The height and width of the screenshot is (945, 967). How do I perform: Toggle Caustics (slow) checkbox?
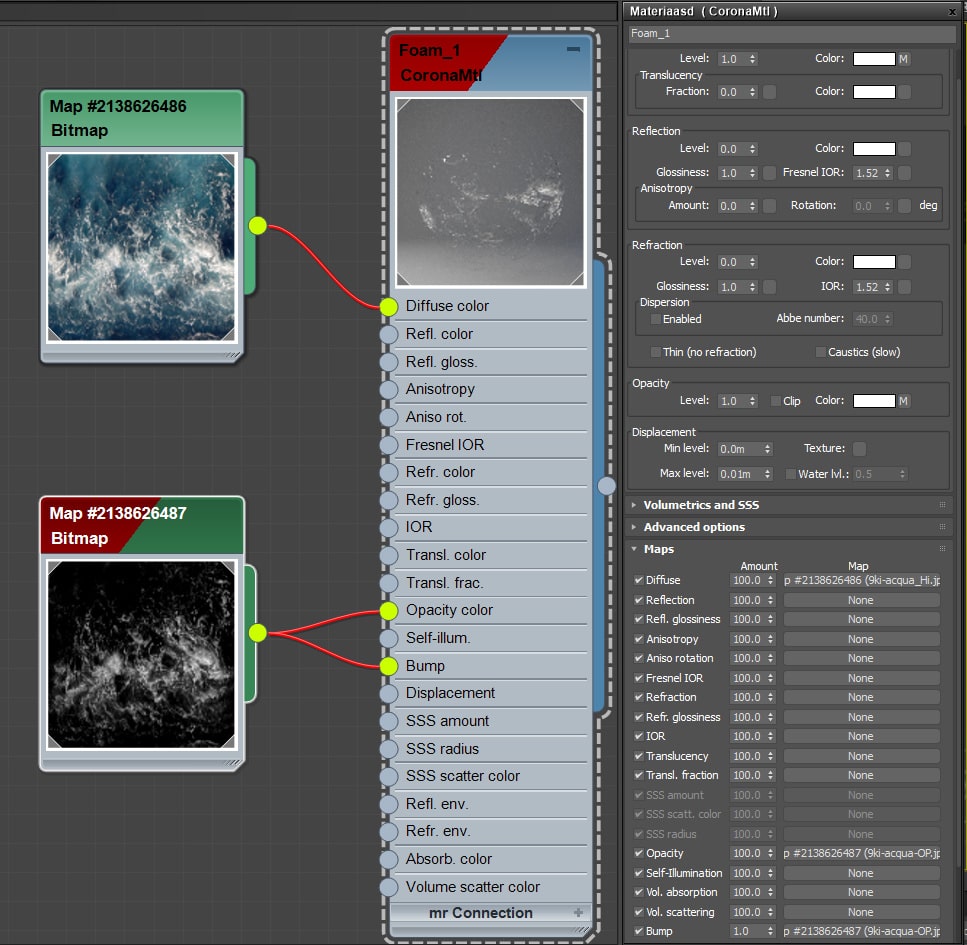[820, 352]
